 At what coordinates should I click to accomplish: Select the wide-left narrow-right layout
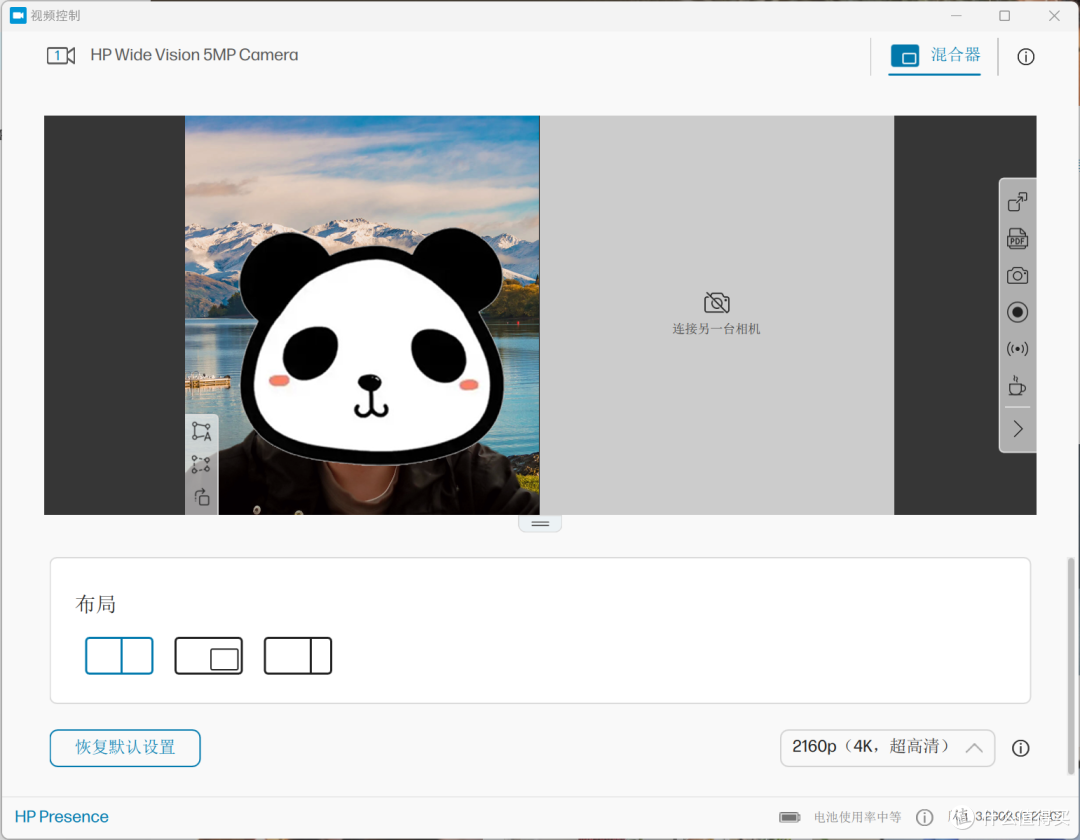point(298,655)
